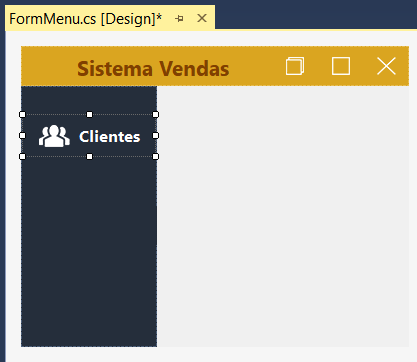The height and width of the screenshot is (362, 417).
Task: Toggle the pin icon on FormMenu.cs tab
Action: point(179,19)
